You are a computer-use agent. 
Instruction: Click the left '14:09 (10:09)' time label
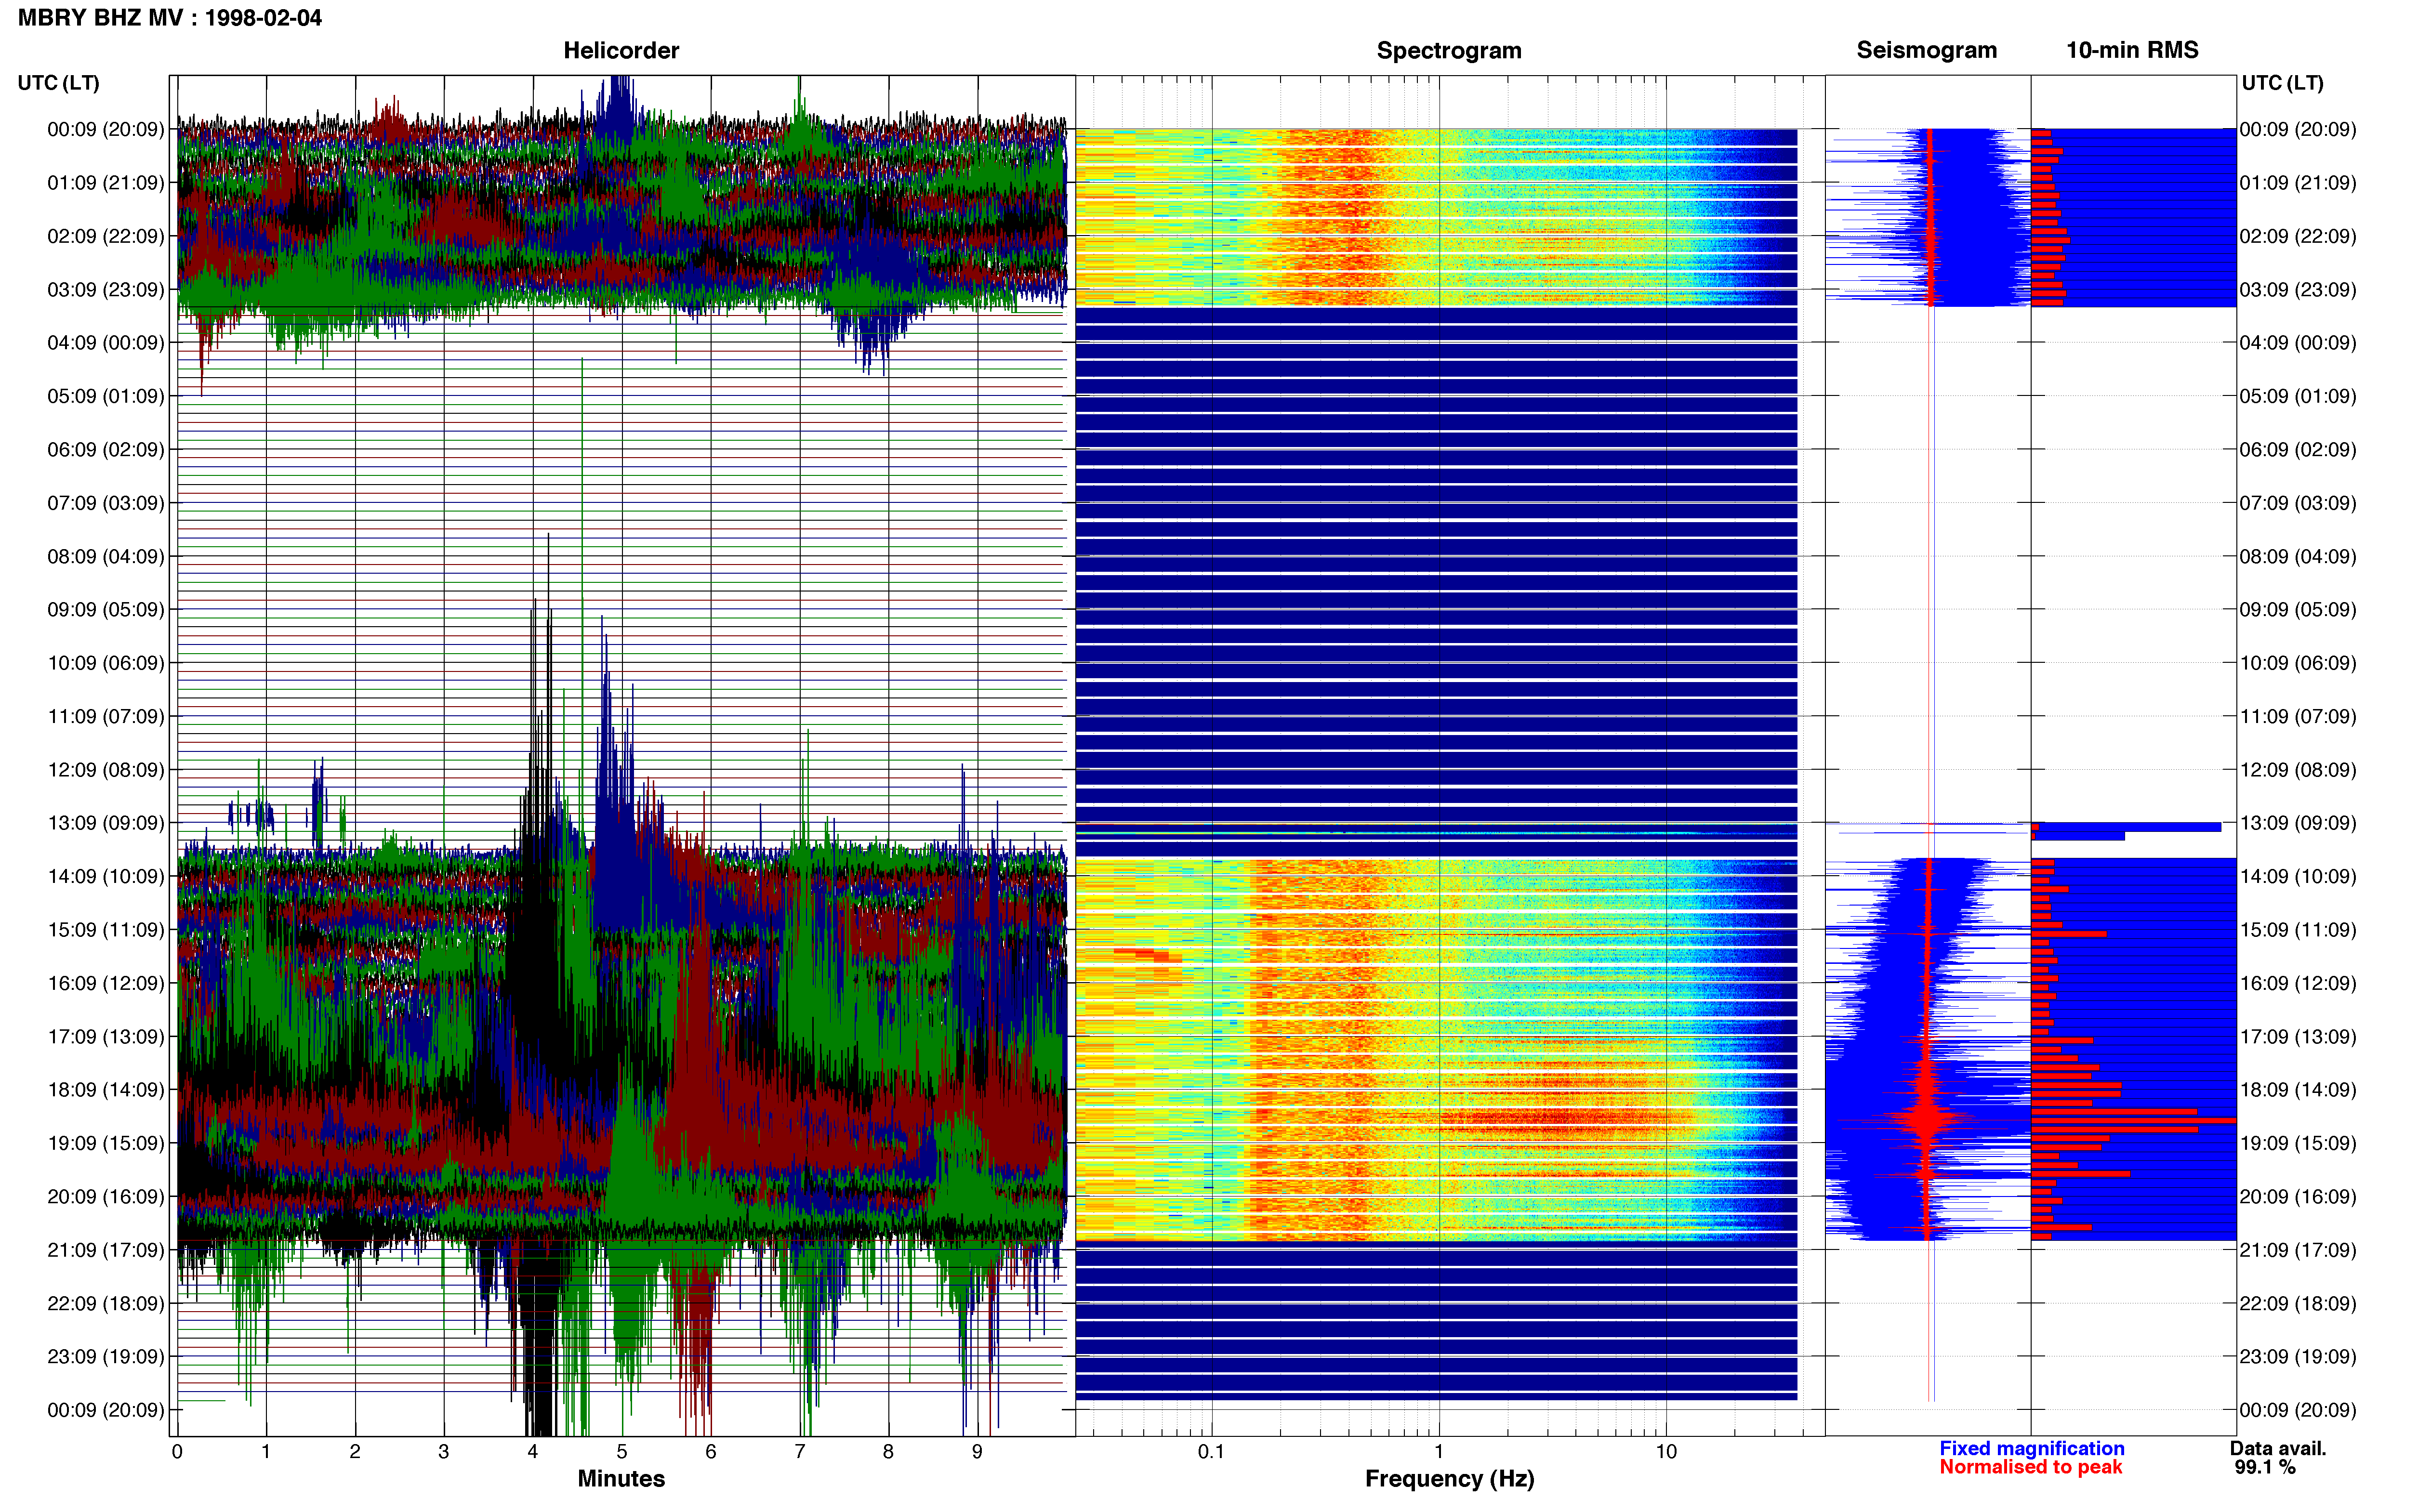[x=106, y=877]
